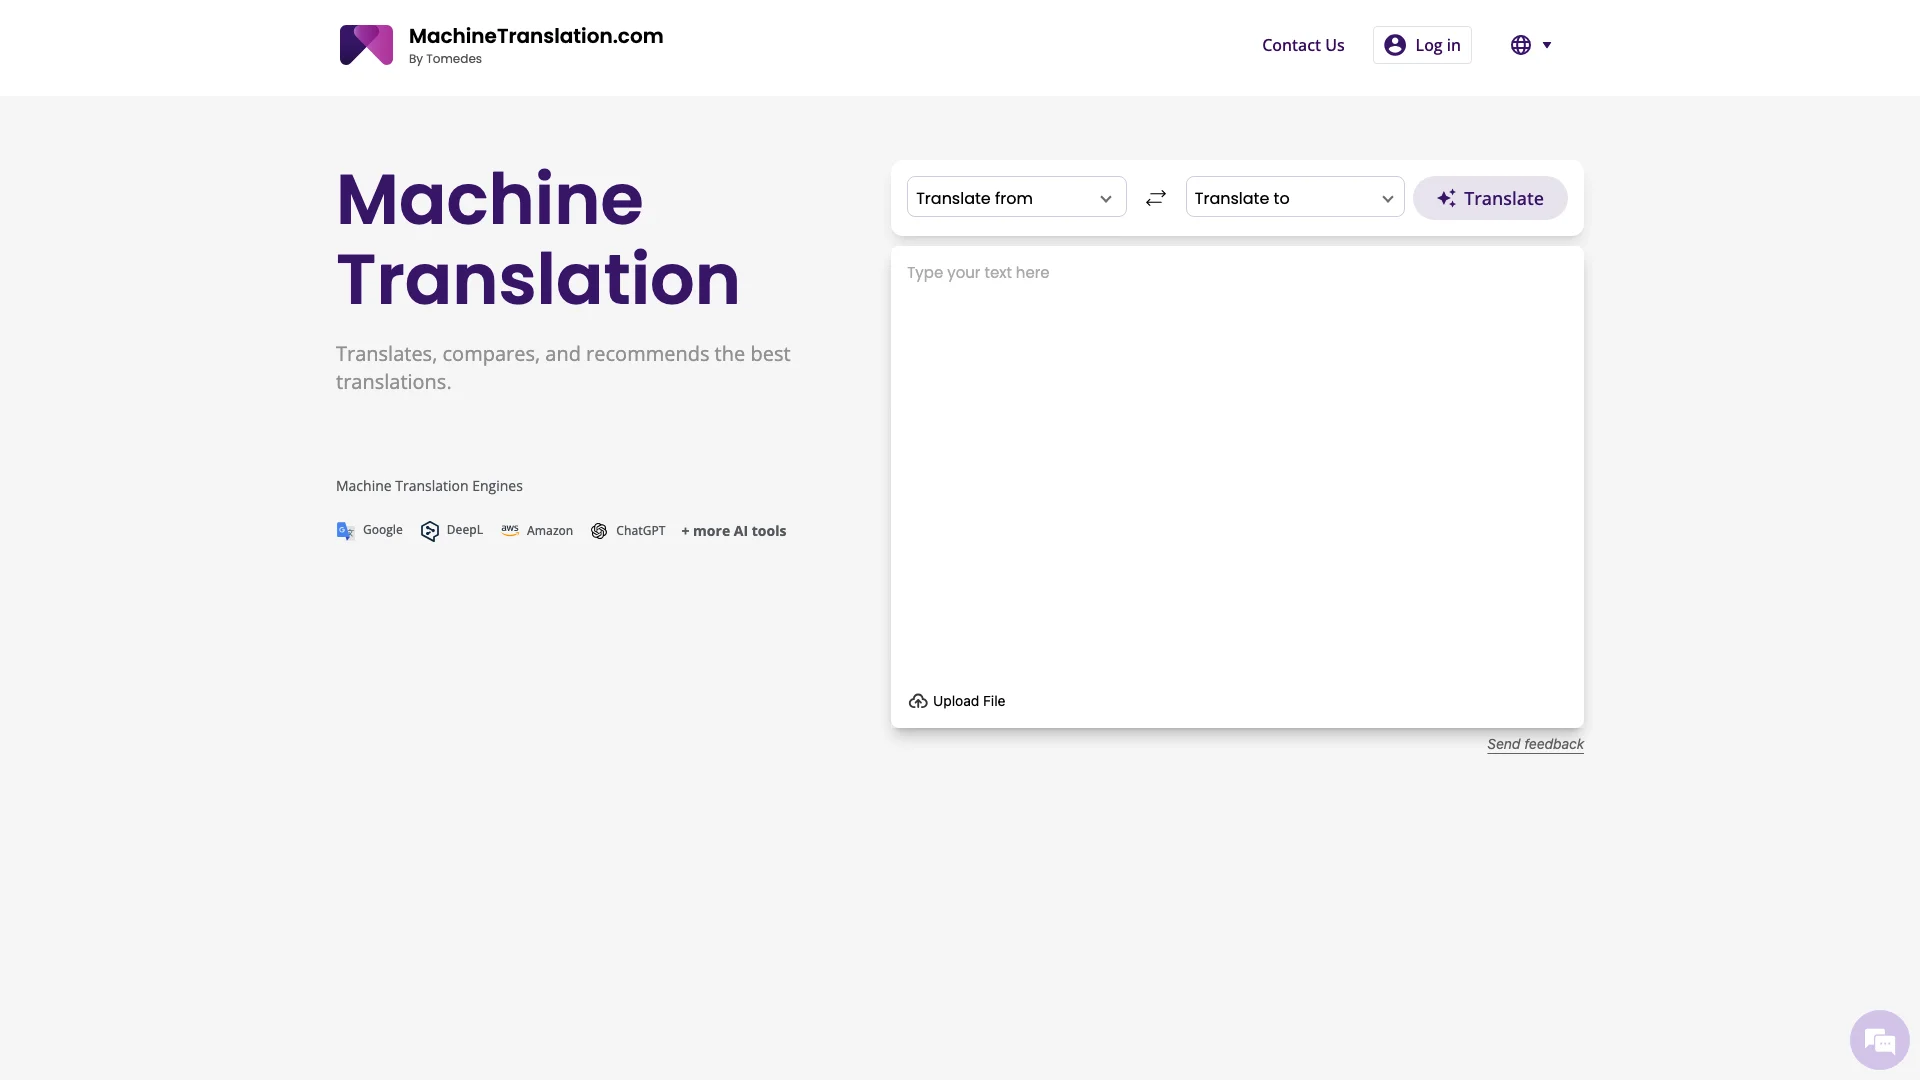Click the Send feedback link
This screenshot has width=1920, height=1080.
click(1536, 744)
